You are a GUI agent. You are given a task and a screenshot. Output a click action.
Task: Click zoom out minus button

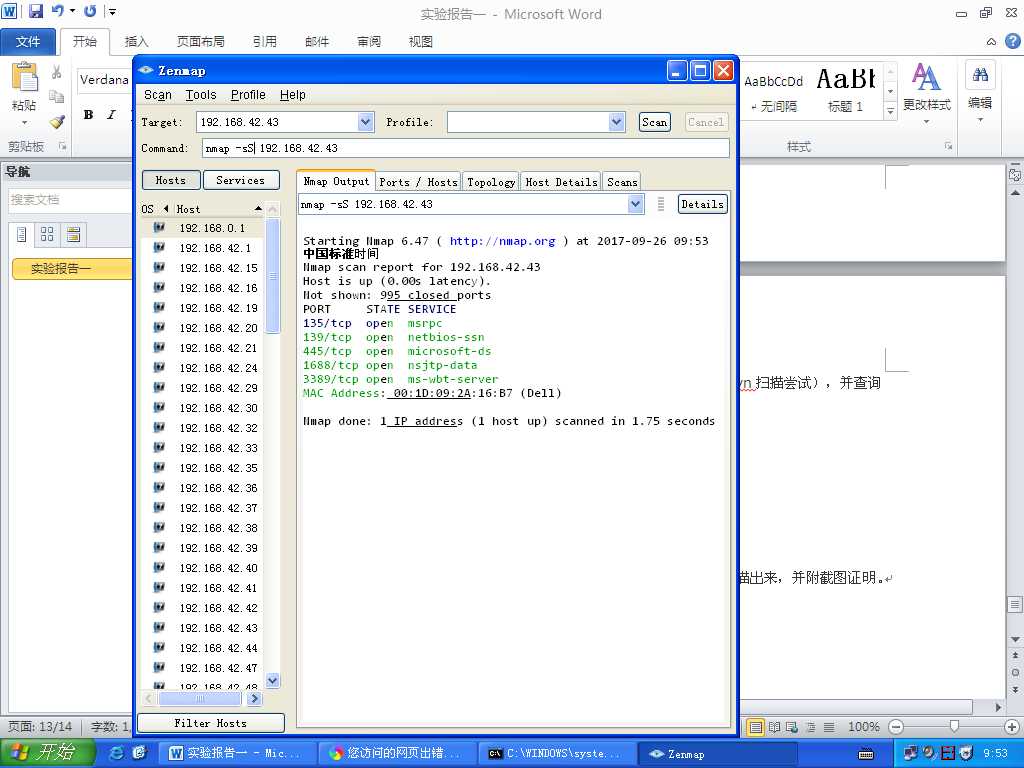pos(896,726)
